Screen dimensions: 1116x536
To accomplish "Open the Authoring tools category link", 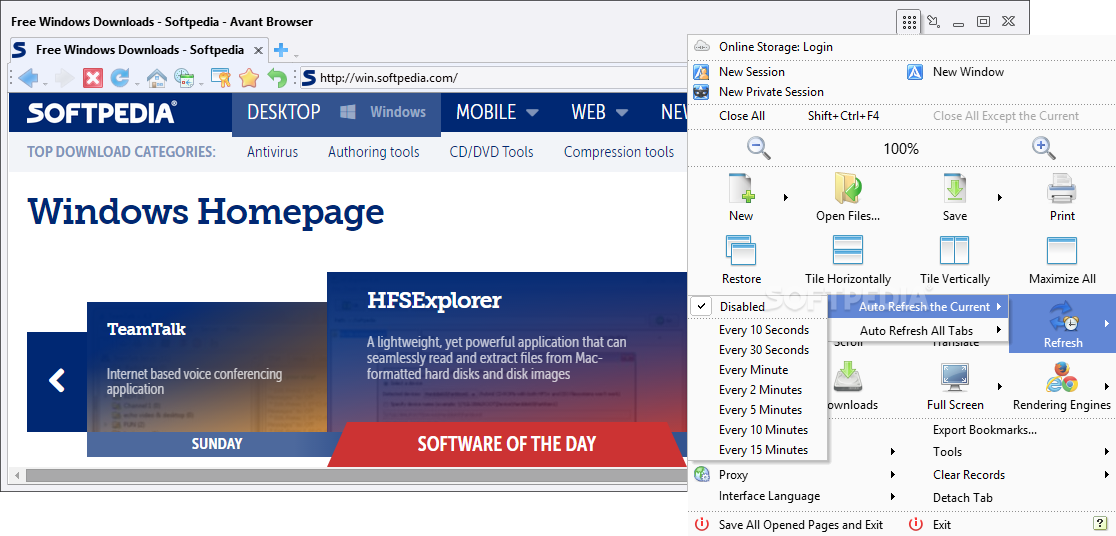I will (374, 152).
